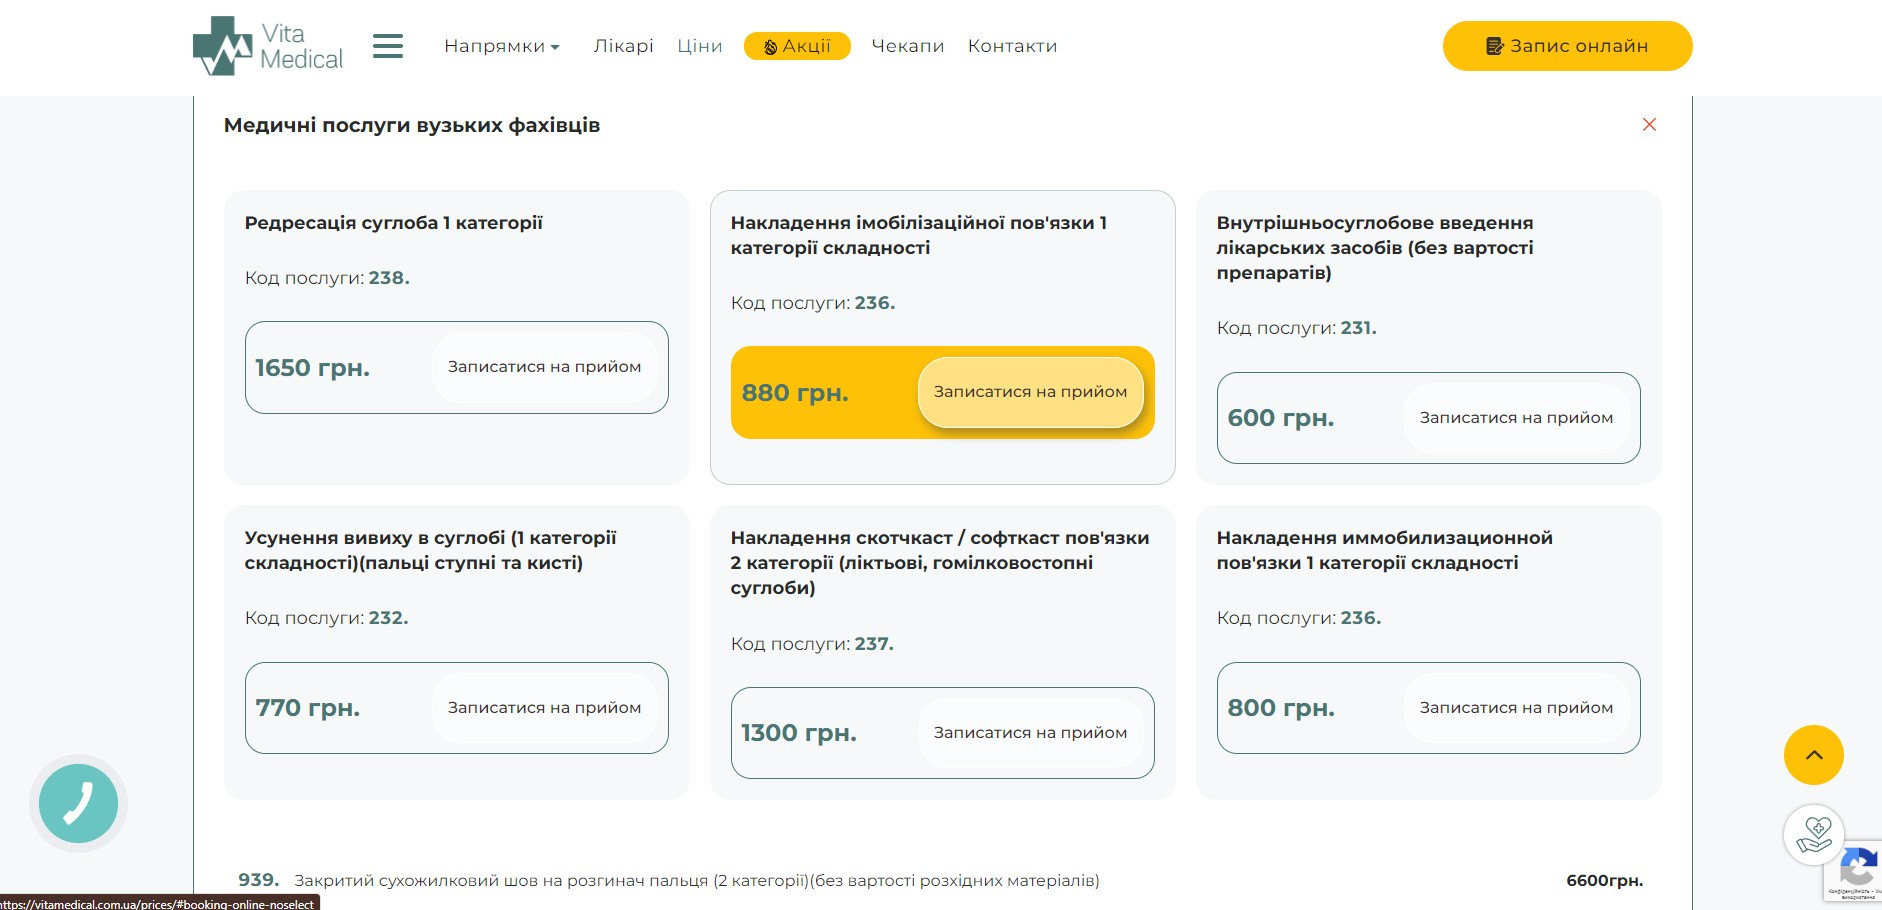Open the hamburger menu icon
This screenshot has height=910, width=1882.
pos(388,46)
